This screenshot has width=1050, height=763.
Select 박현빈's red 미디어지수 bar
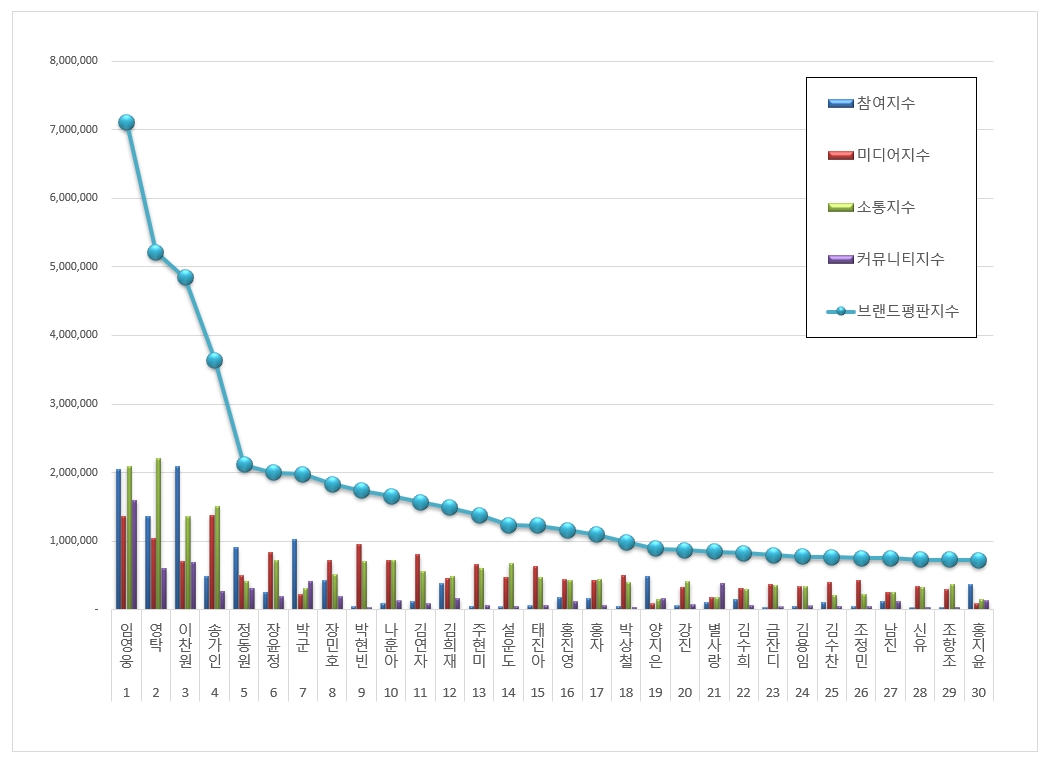pyautogui.click(x=359, y=577)
